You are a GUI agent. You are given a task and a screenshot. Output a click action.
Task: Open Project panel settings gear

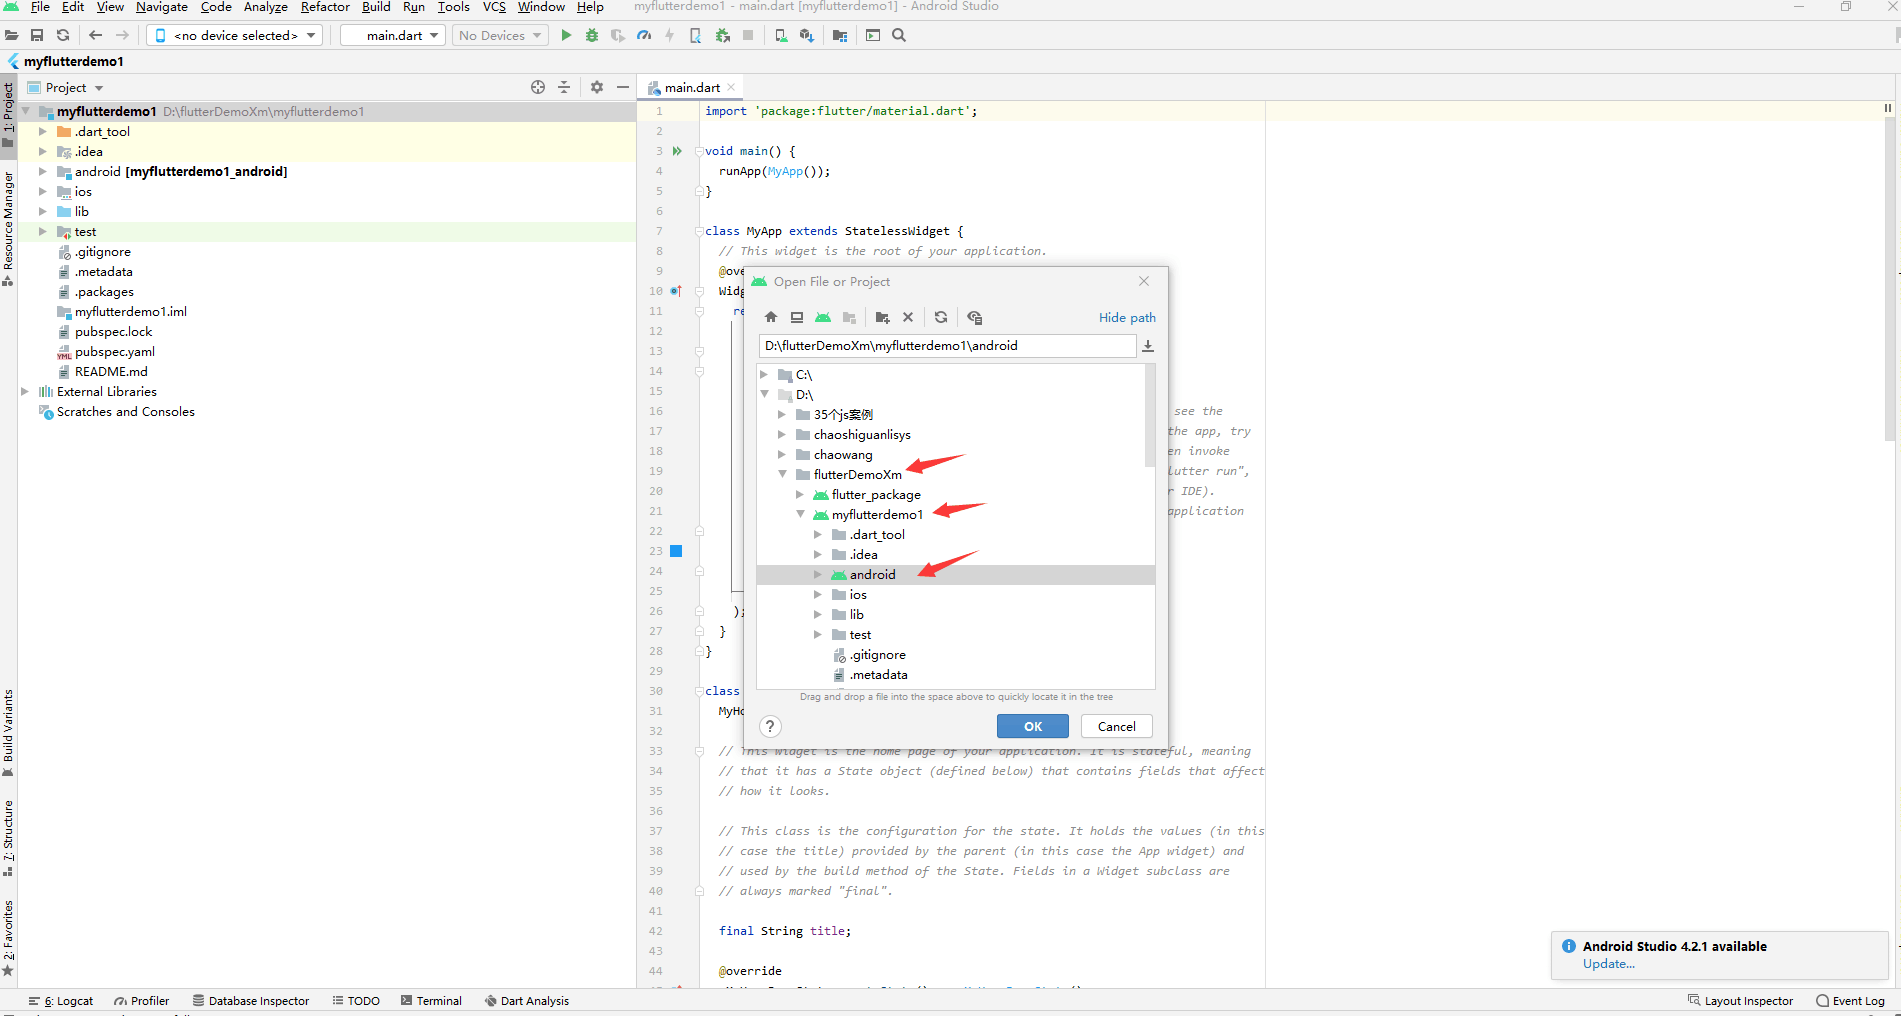597,87
